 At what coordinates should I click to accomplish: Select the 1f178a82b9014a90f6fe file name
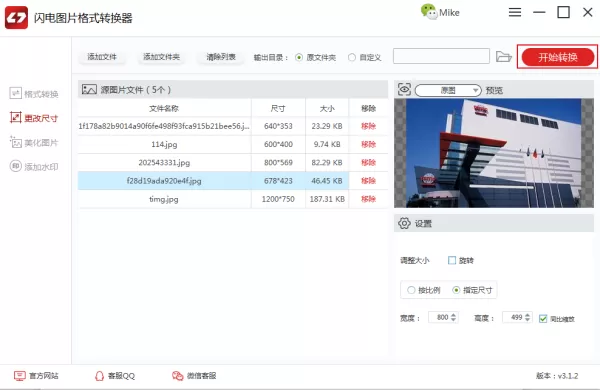tap(164, 126)
